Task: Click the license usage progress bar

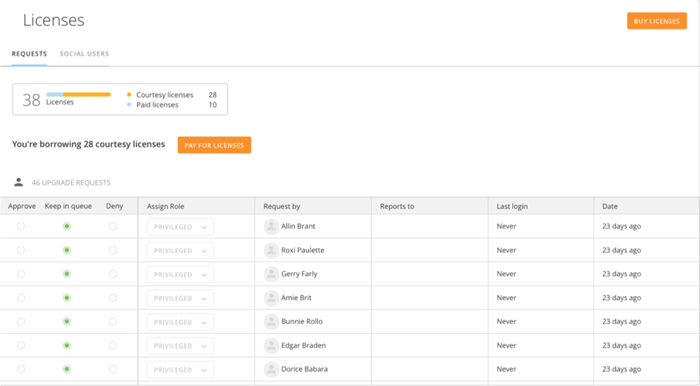Action: (x=79, y=94)
